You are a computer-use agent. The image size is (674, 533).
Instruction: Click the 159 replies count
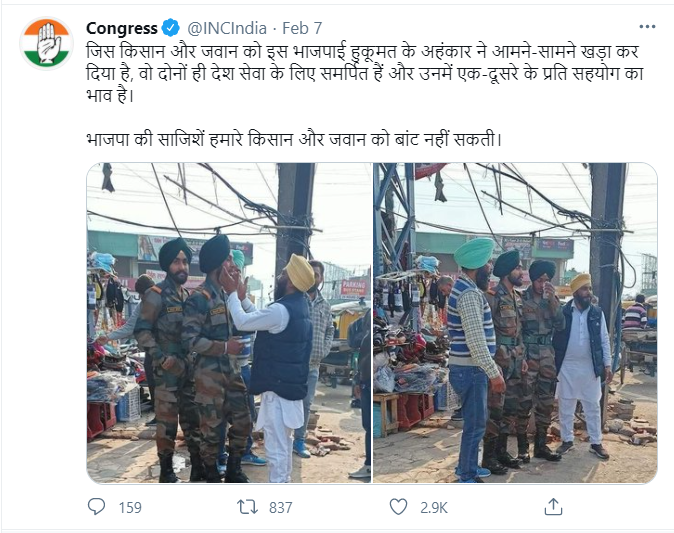pyautogui.click(x=130, y=508)
